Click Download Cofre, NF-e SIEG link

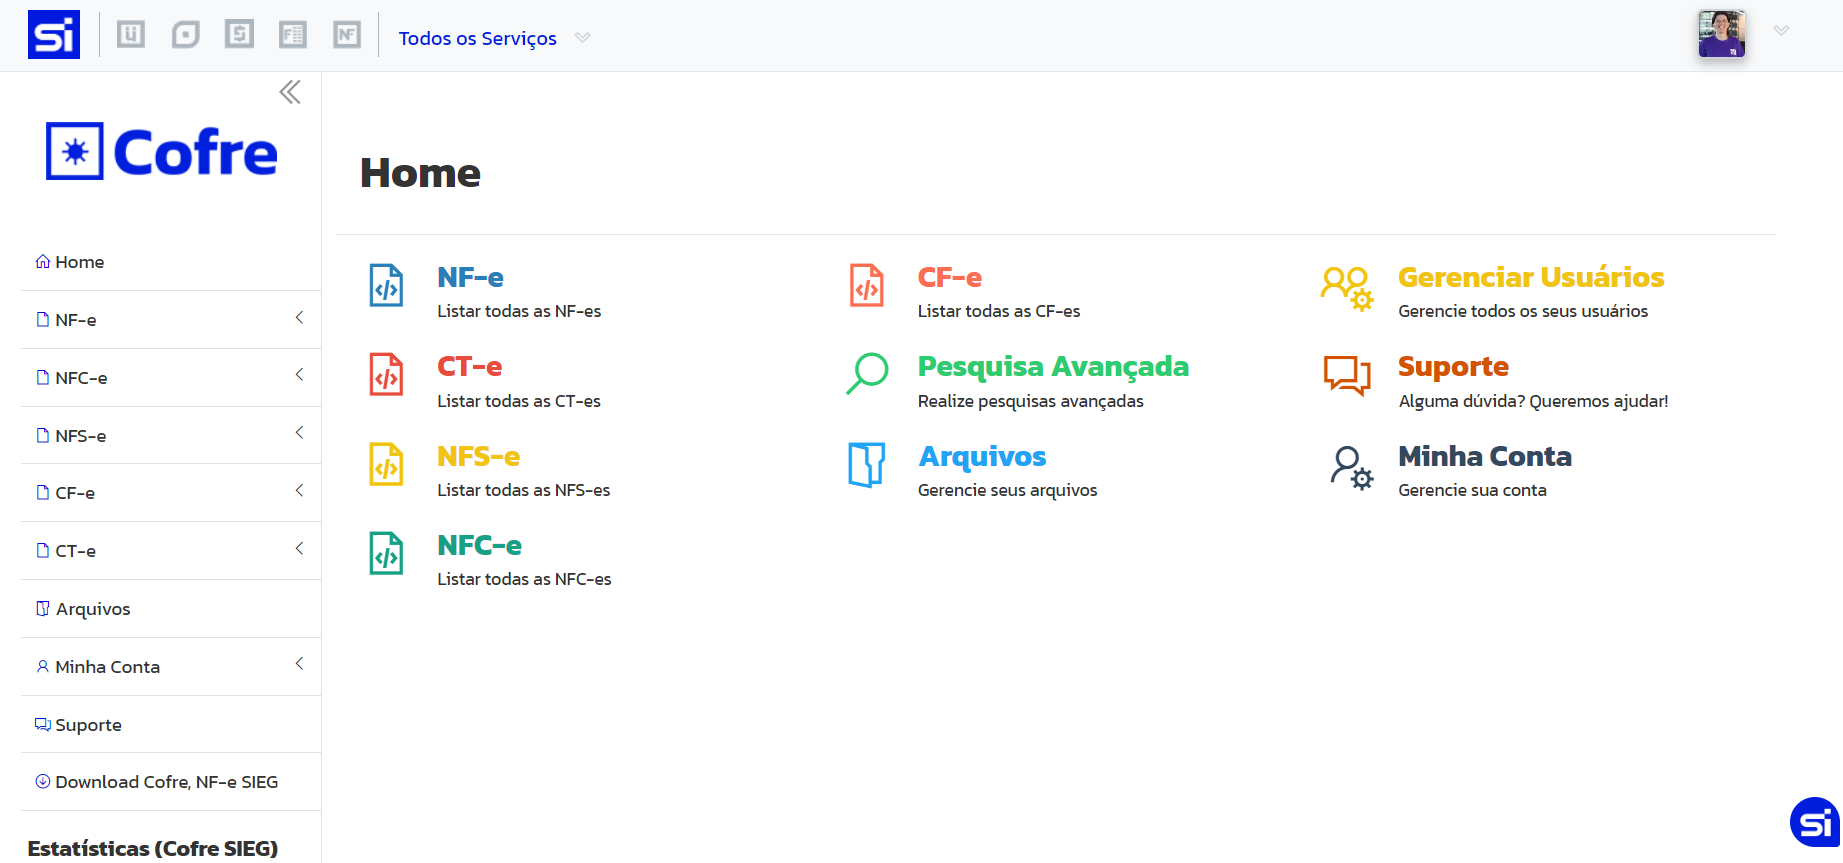(x=166, y=782)
